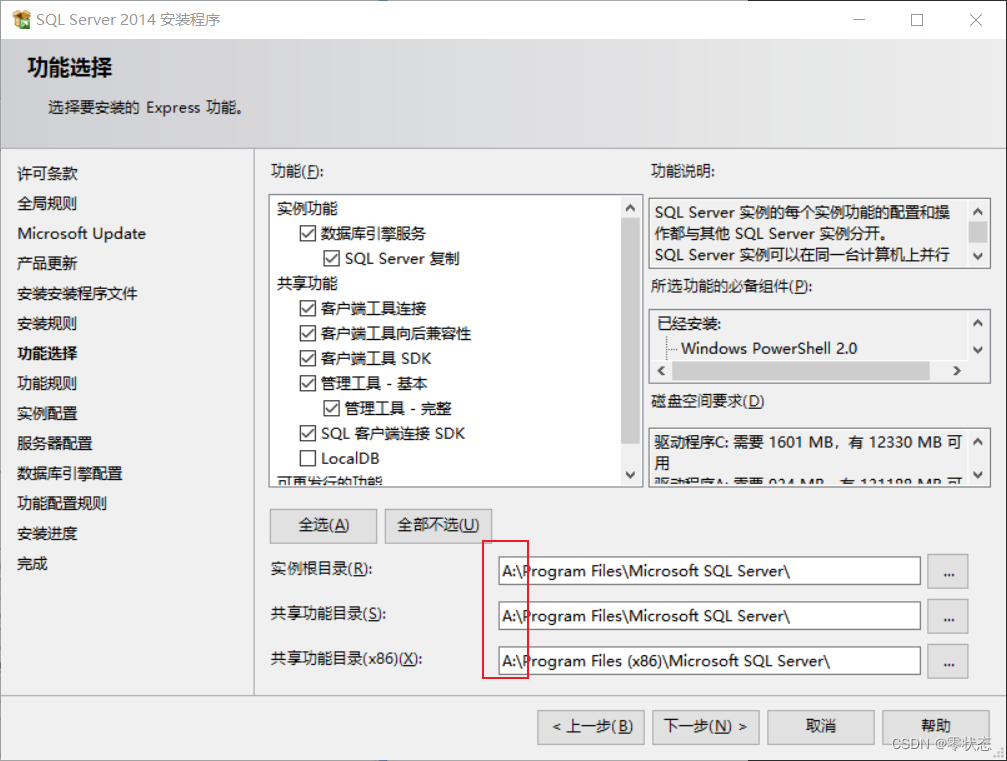Click disk space box scroll up arrow
Viewport: 1007px width, 761px height.
[x=977, y=442]
